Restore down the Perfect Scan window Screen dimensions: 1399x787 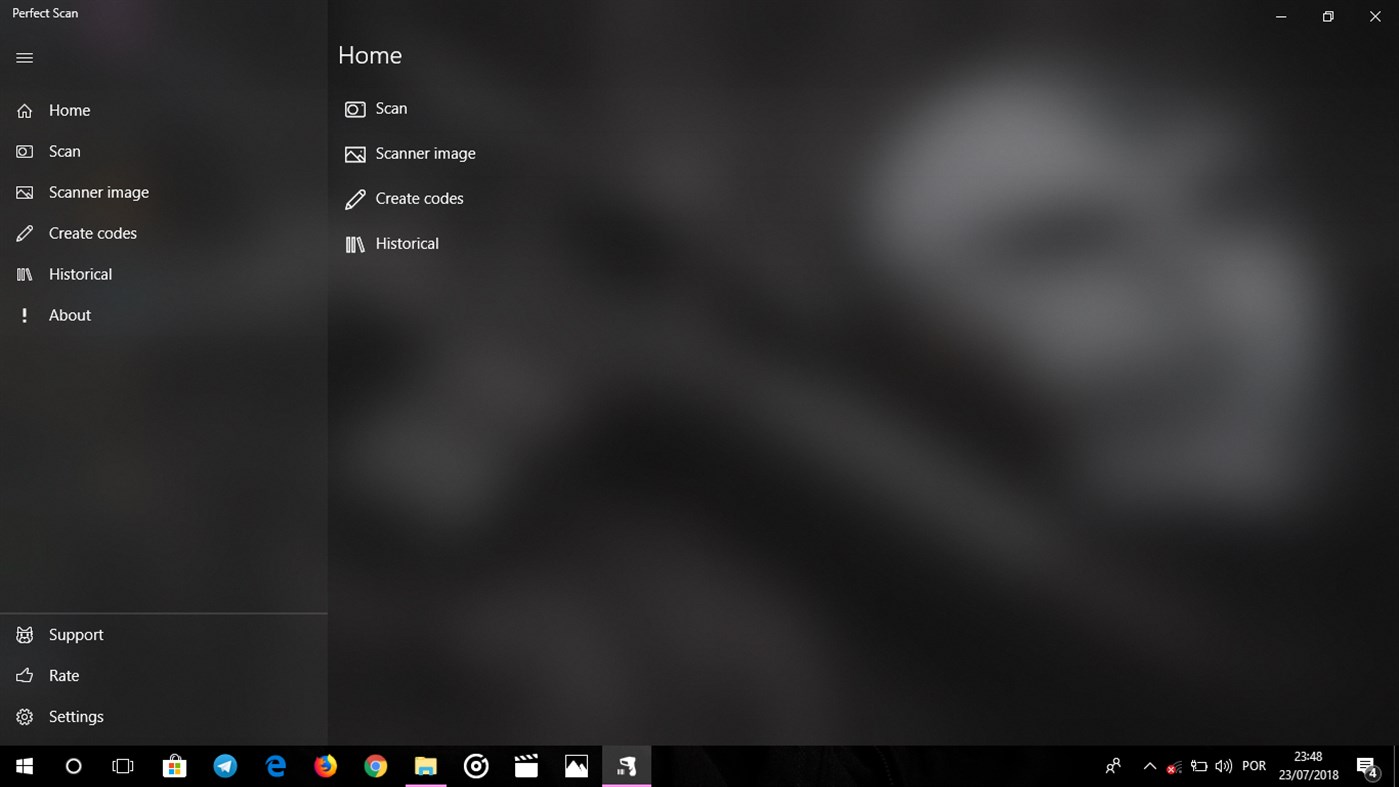tap(1328, 16)
